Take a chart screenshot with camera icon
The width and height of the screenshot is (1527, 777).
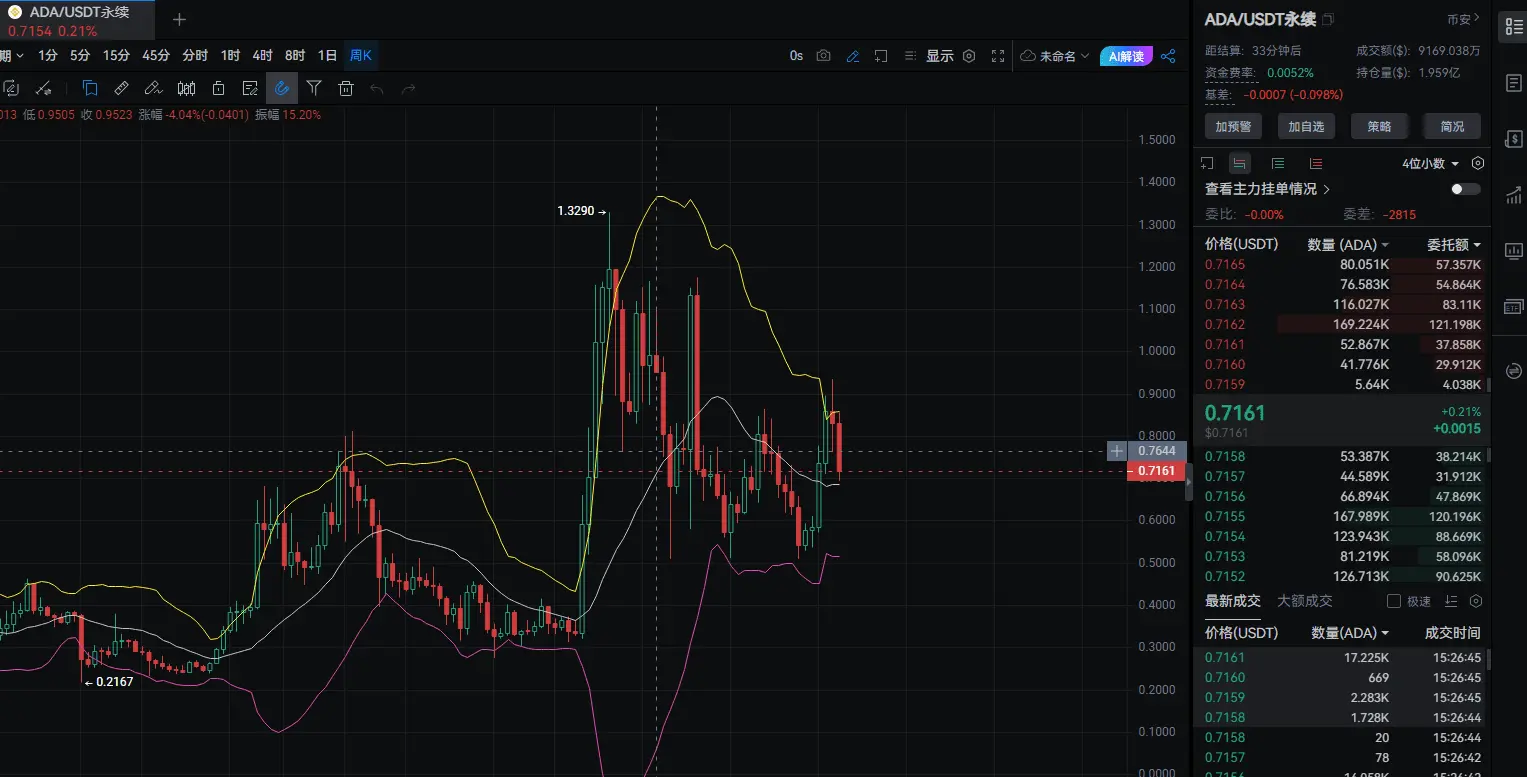(823, 56)
